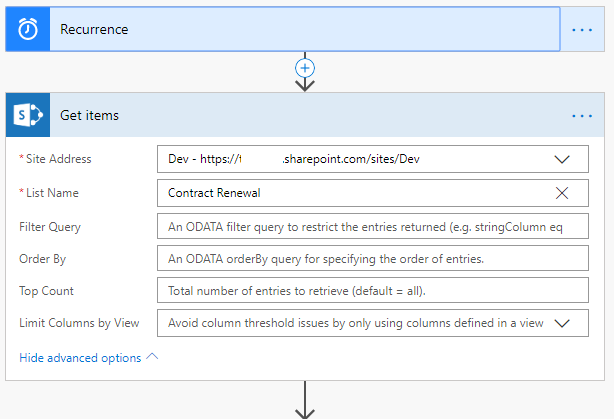
Task: Click the Dev SharePoint site address text
Action: tap(293, 159)
